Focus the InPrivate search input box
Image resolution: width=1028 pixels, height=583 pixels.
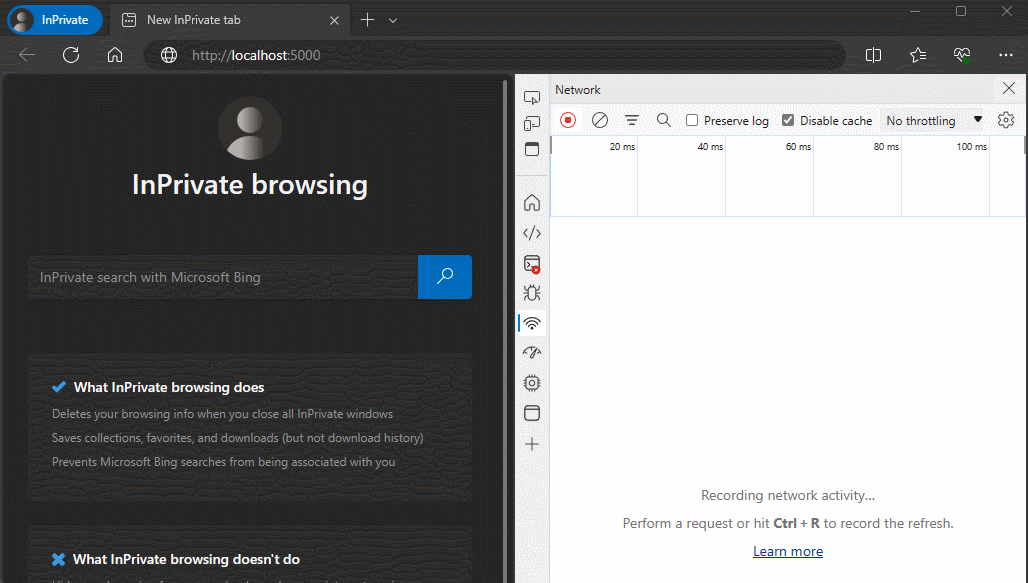click(x=222, y=277)
